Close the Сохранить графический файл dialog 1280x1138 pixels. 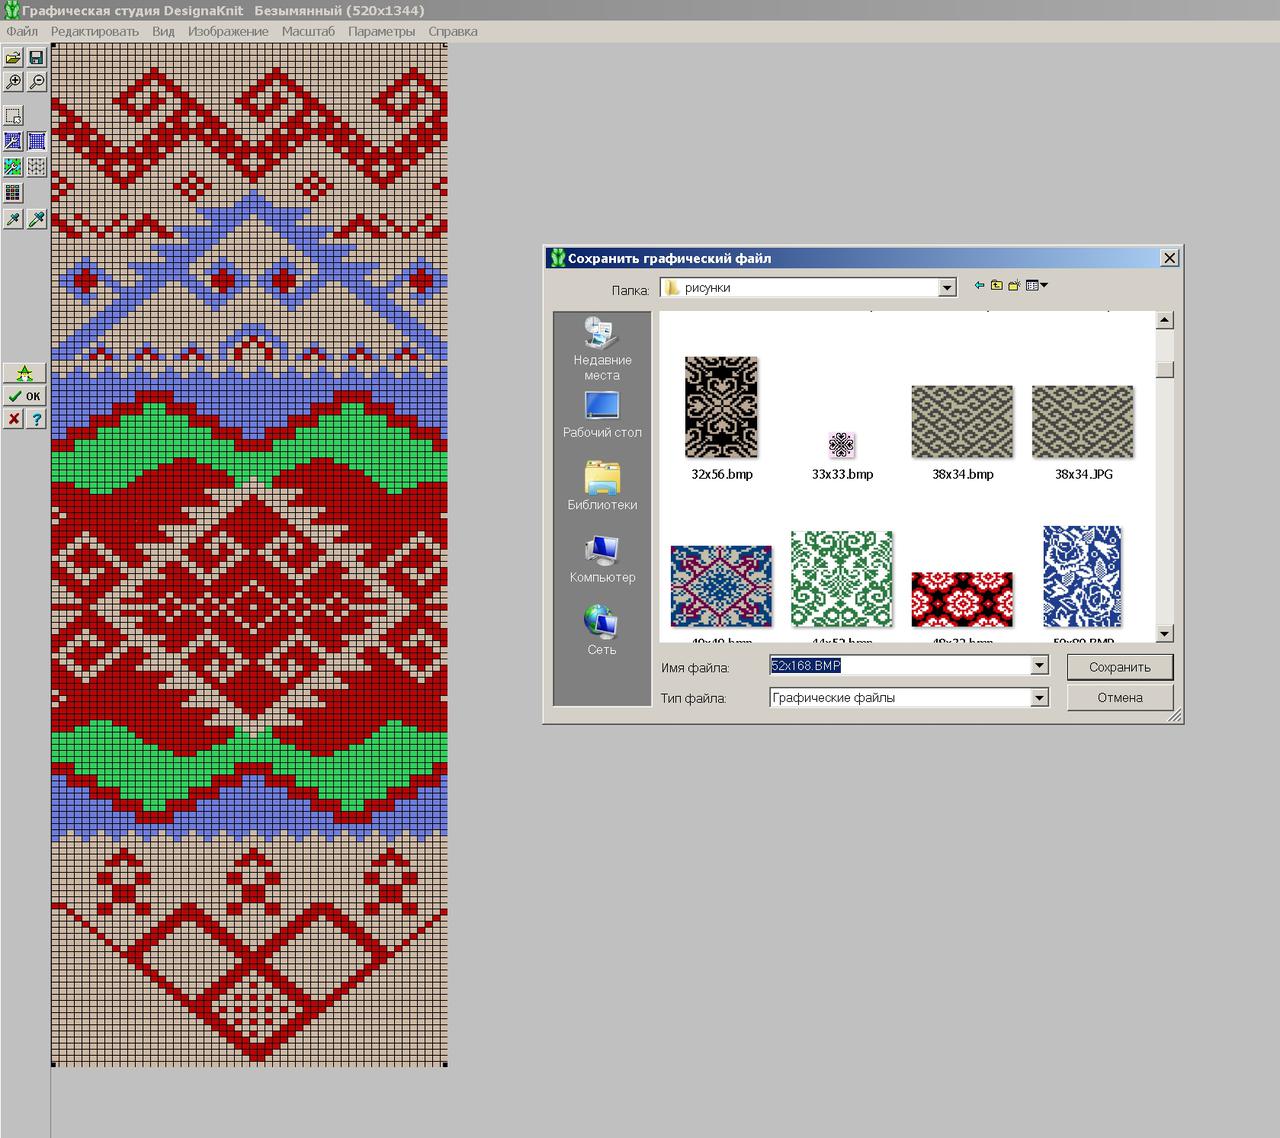[1169, 258]
